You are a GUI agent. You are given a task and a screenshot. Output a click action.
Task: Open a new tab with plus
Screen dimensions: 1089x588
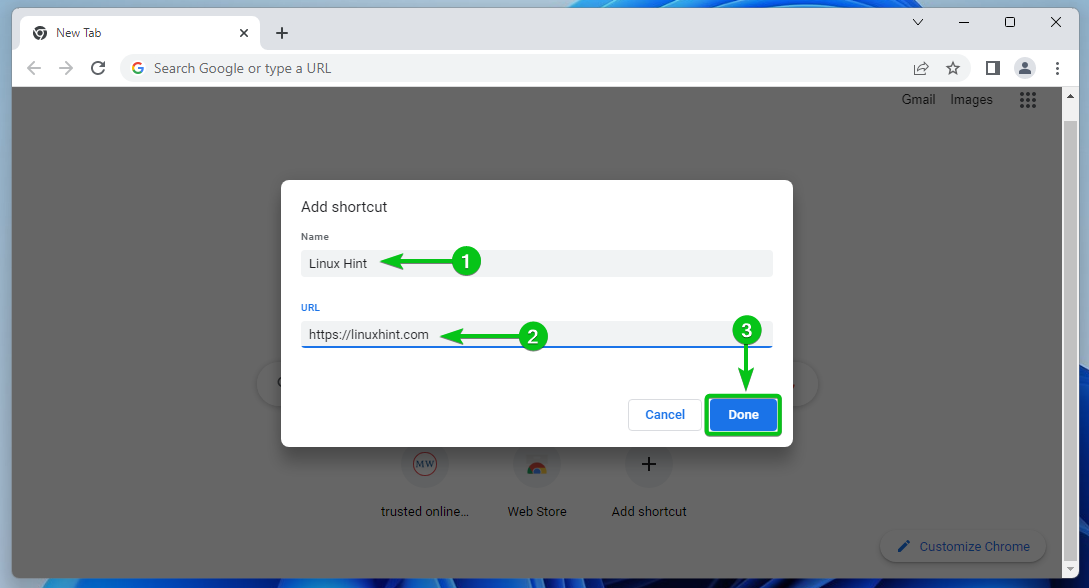point(281,33)
